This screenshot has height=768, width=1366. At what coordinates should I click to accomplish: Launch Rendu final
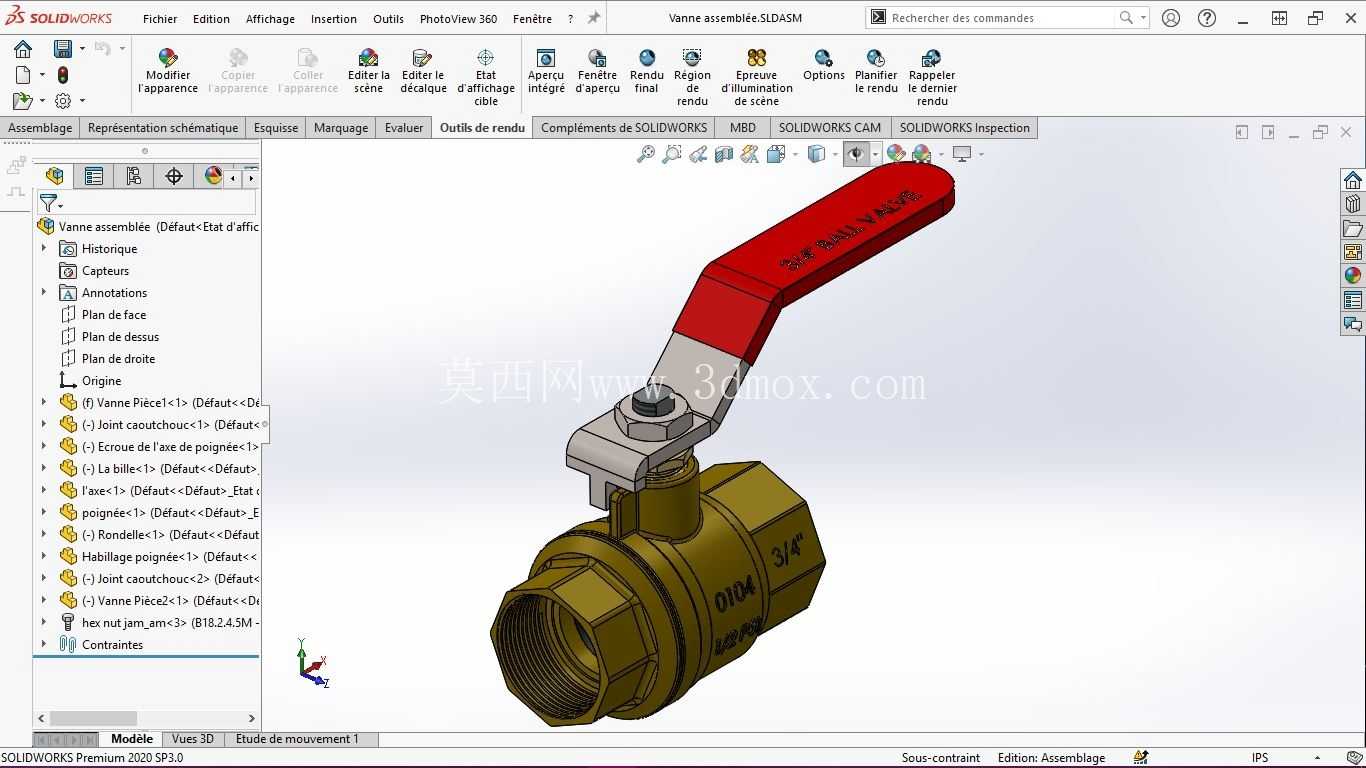pyautogui.click(x=647, y=72)
